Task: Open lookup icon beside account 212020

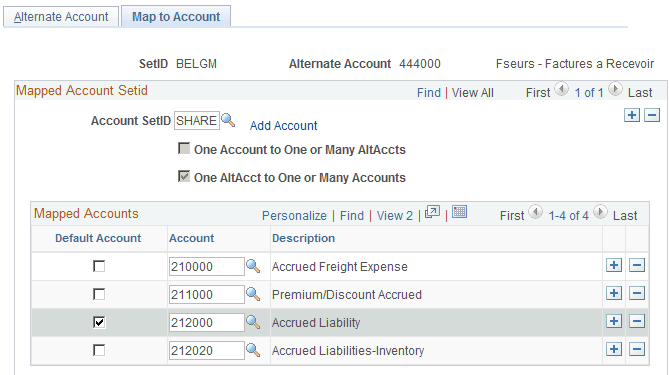Action: [x=253, y=350]
